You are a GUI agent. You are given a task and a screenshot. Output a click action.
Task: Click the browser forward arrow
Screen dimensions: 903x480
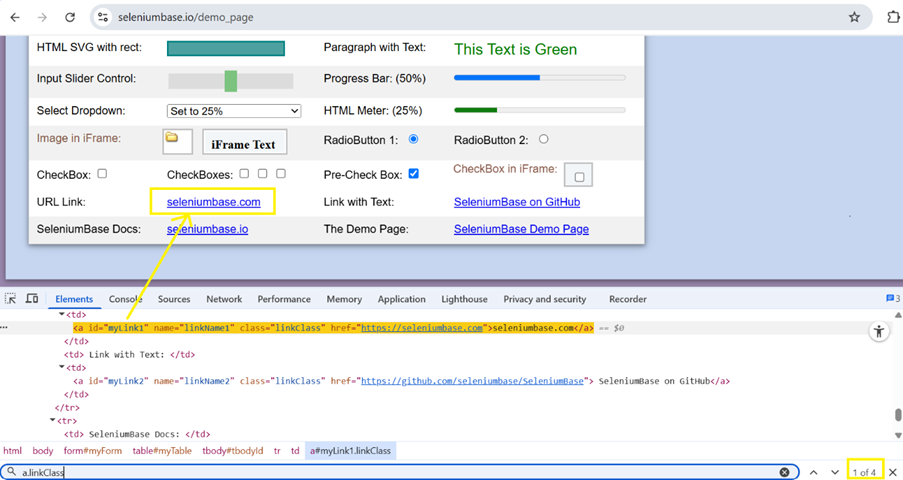(42, 17)
